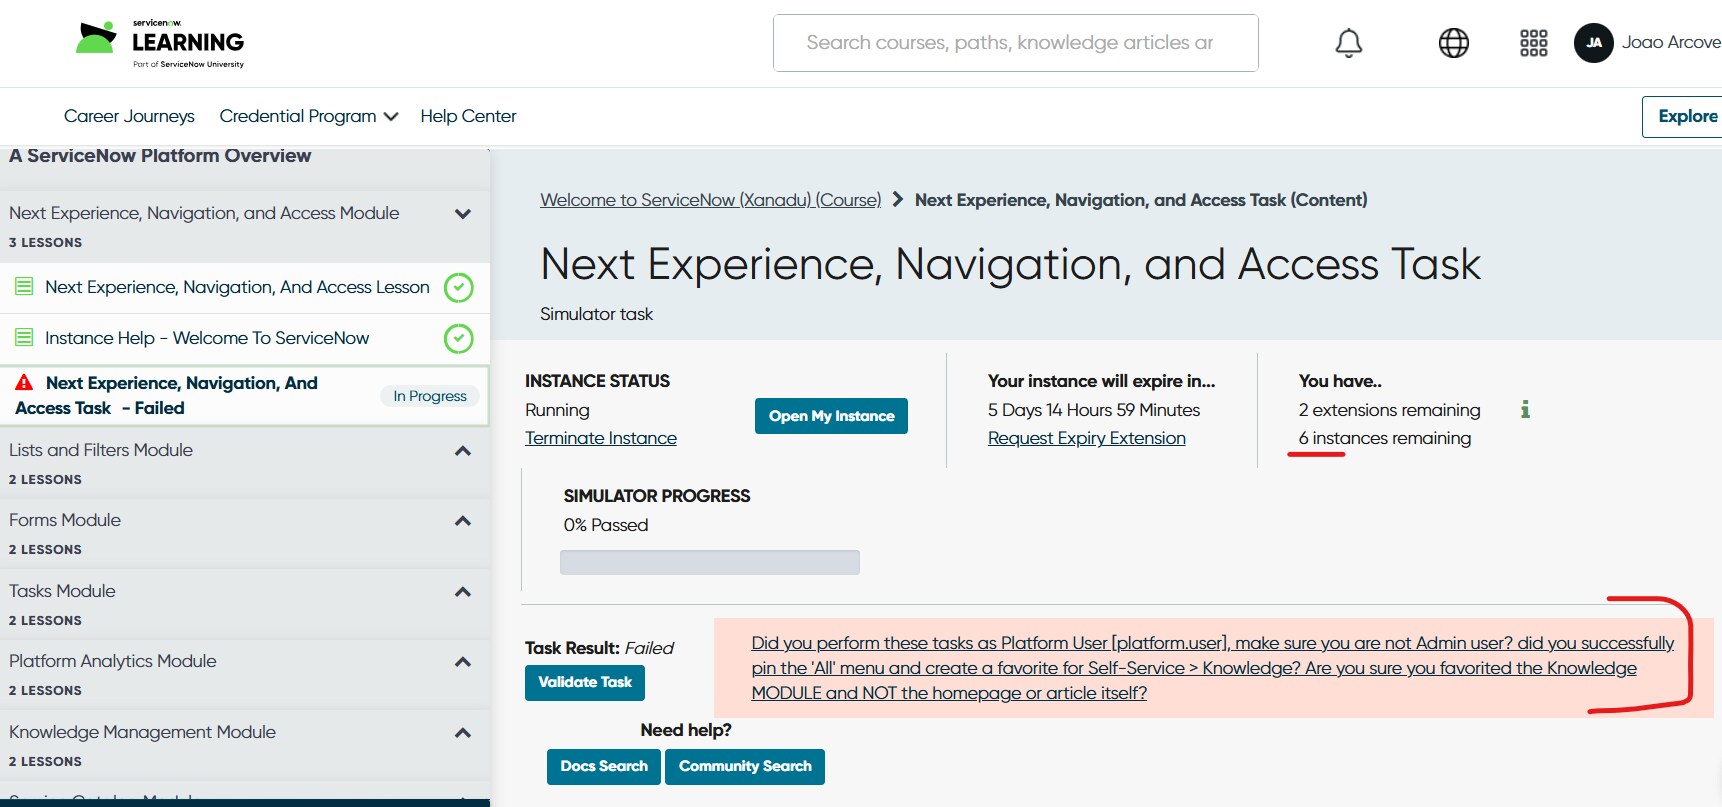Viewport: 1722px width, 807px height.
Task: Open the apps grid icon
Action: point(1533,43)
